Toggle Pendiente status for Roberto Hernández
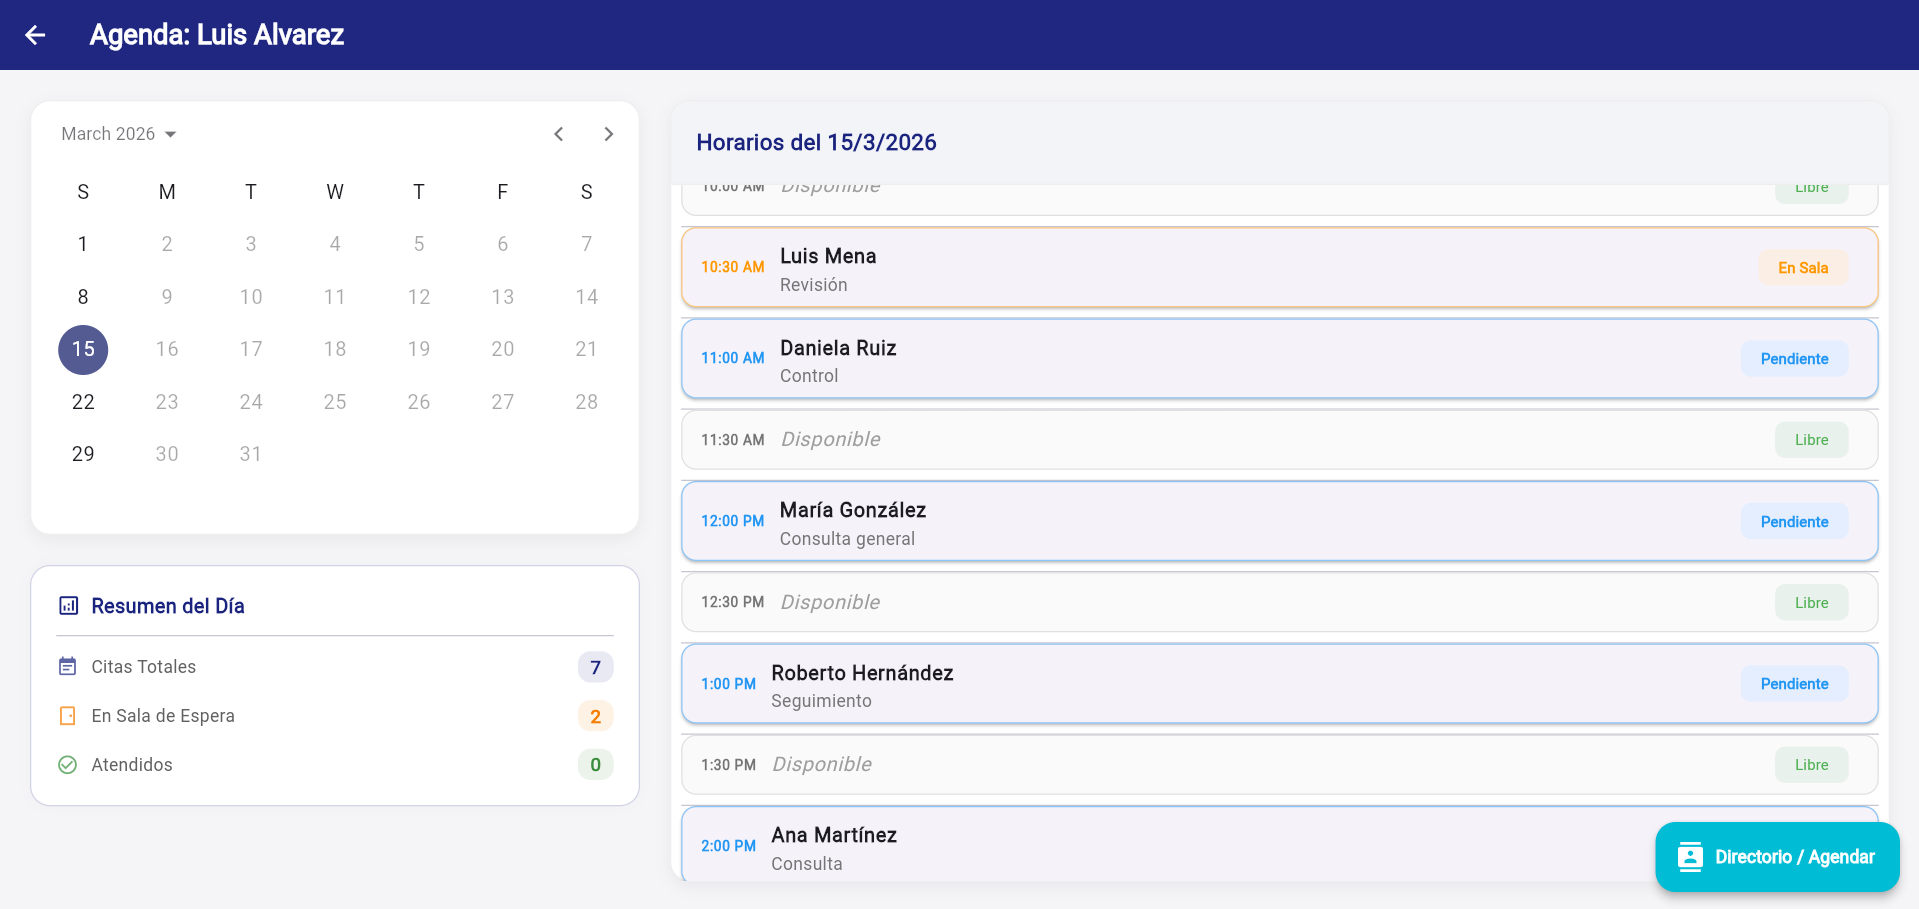Screen dimensions: 1919x909 point(1793,684)
